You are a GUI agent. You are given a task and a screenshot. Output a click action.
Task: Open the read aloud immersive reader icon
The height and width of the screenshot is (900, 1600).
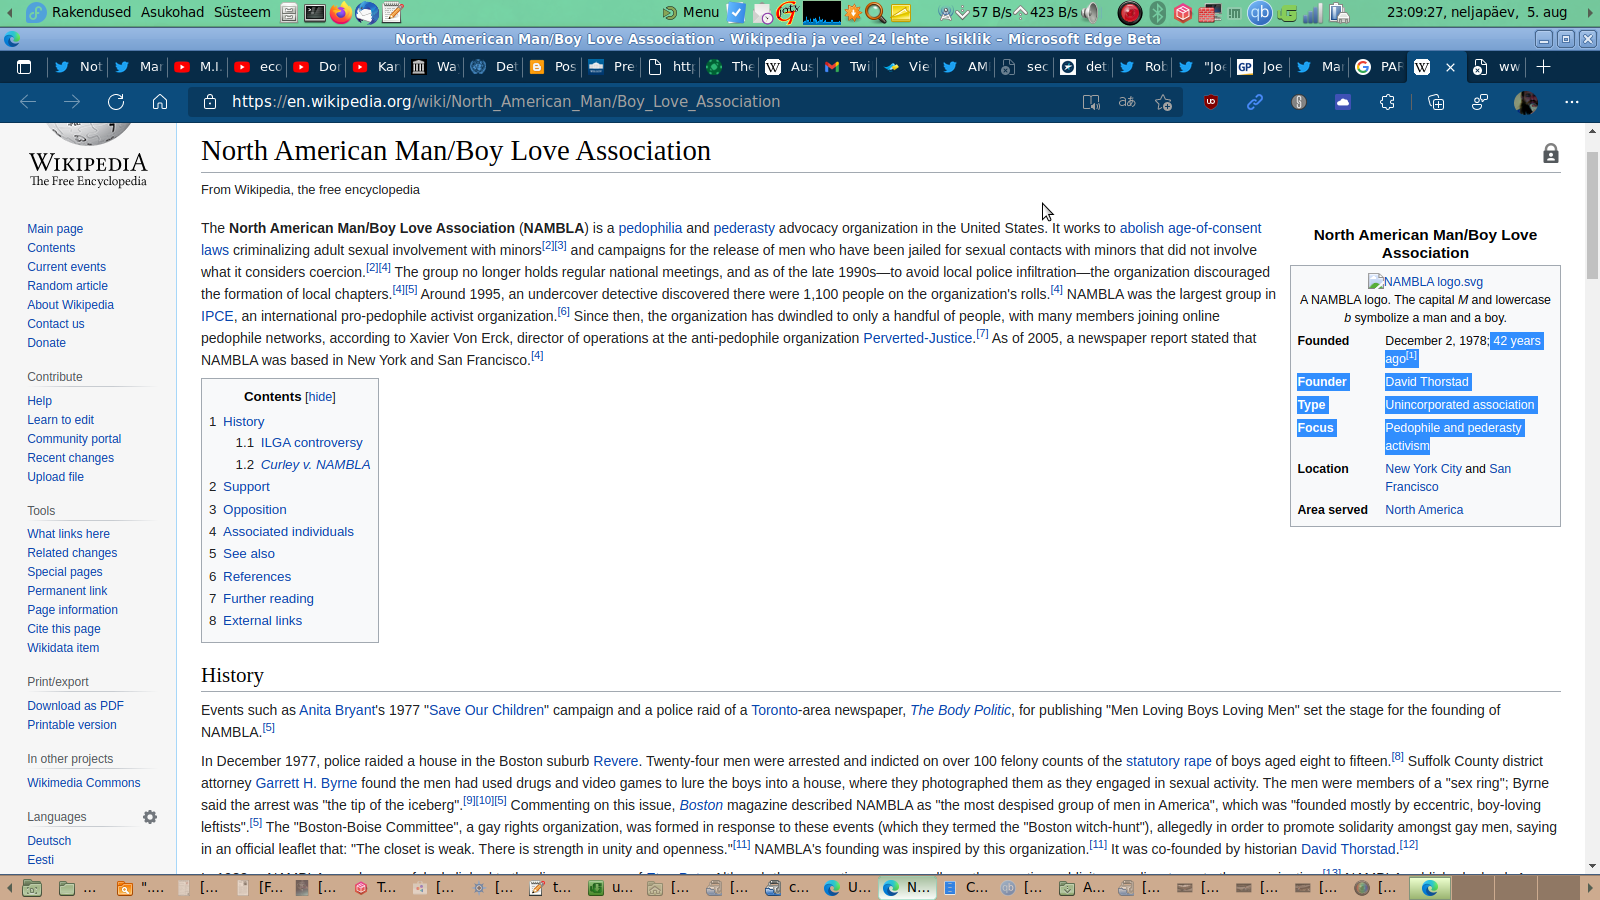[x=1091, y=102]
